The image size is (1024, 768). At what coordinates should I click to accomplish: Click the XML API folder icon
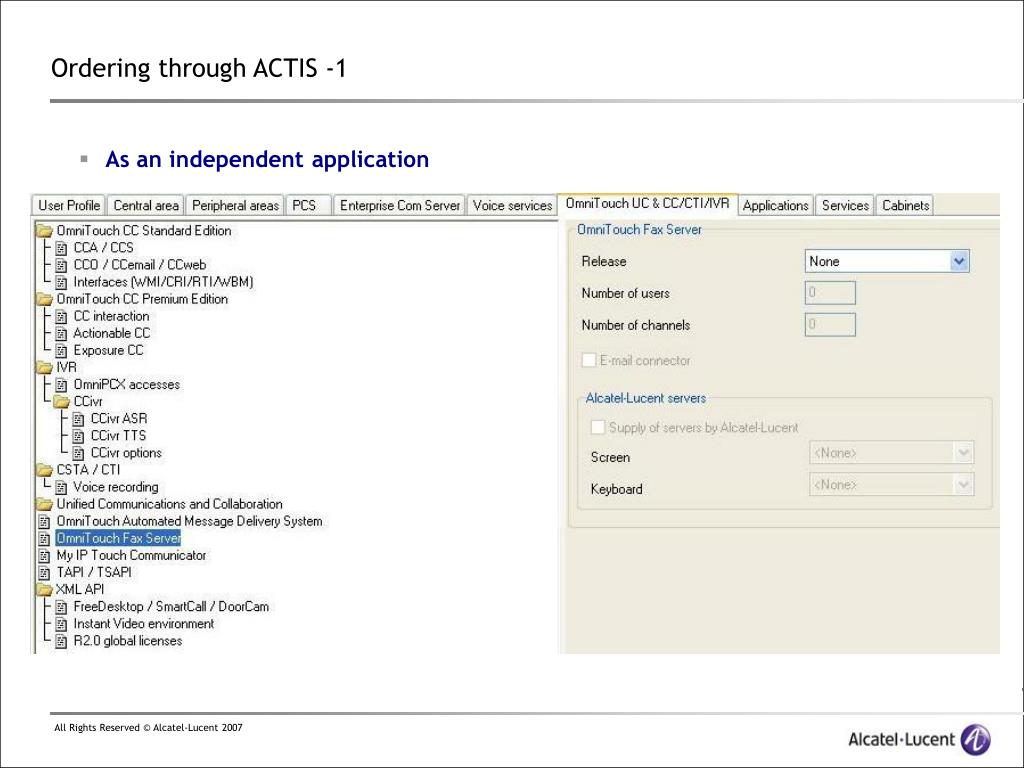(44, 590)
